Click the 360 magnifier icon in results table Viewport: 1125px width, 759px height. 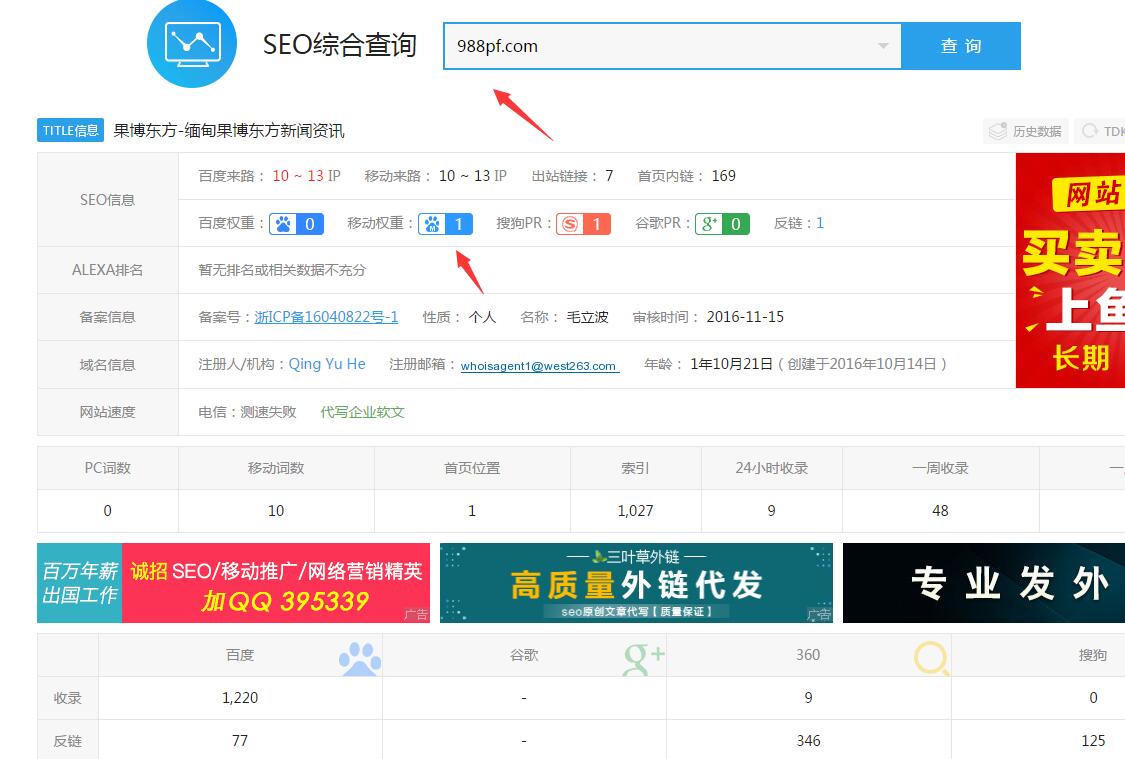(931, 656)
